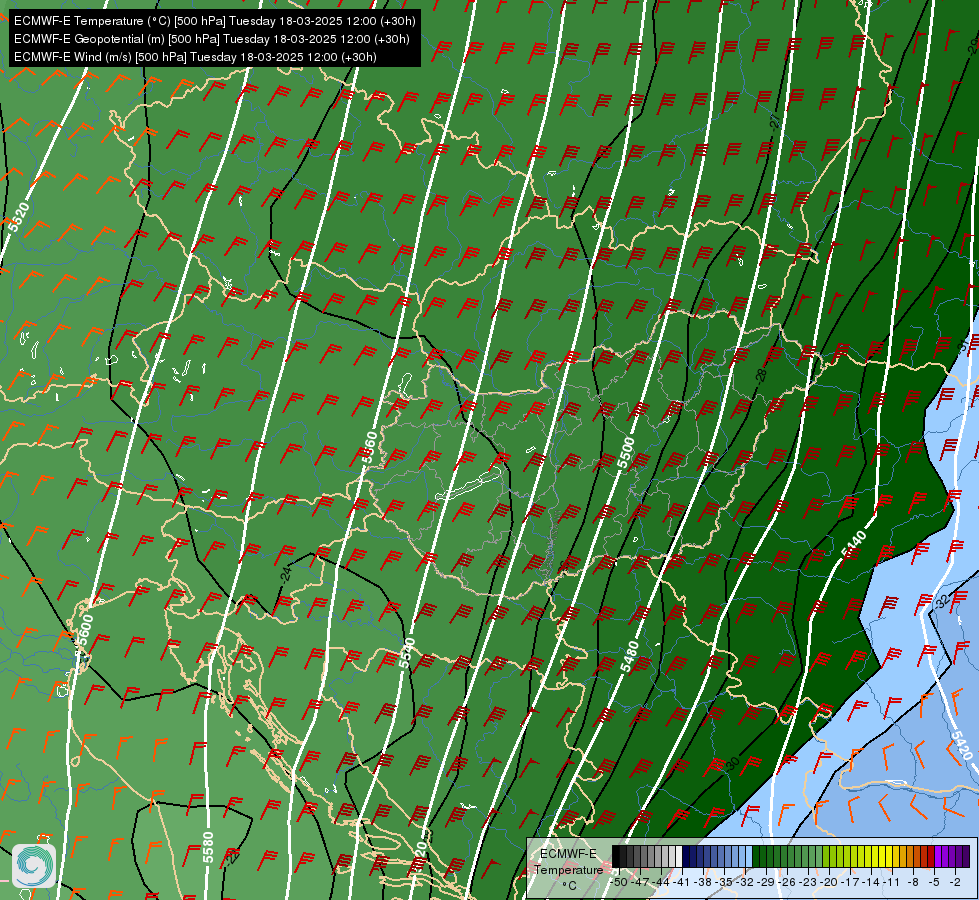This screenshot has height=900, width=979.
Task: Click the -35 value on the legend scale
Action: point(724,882)
